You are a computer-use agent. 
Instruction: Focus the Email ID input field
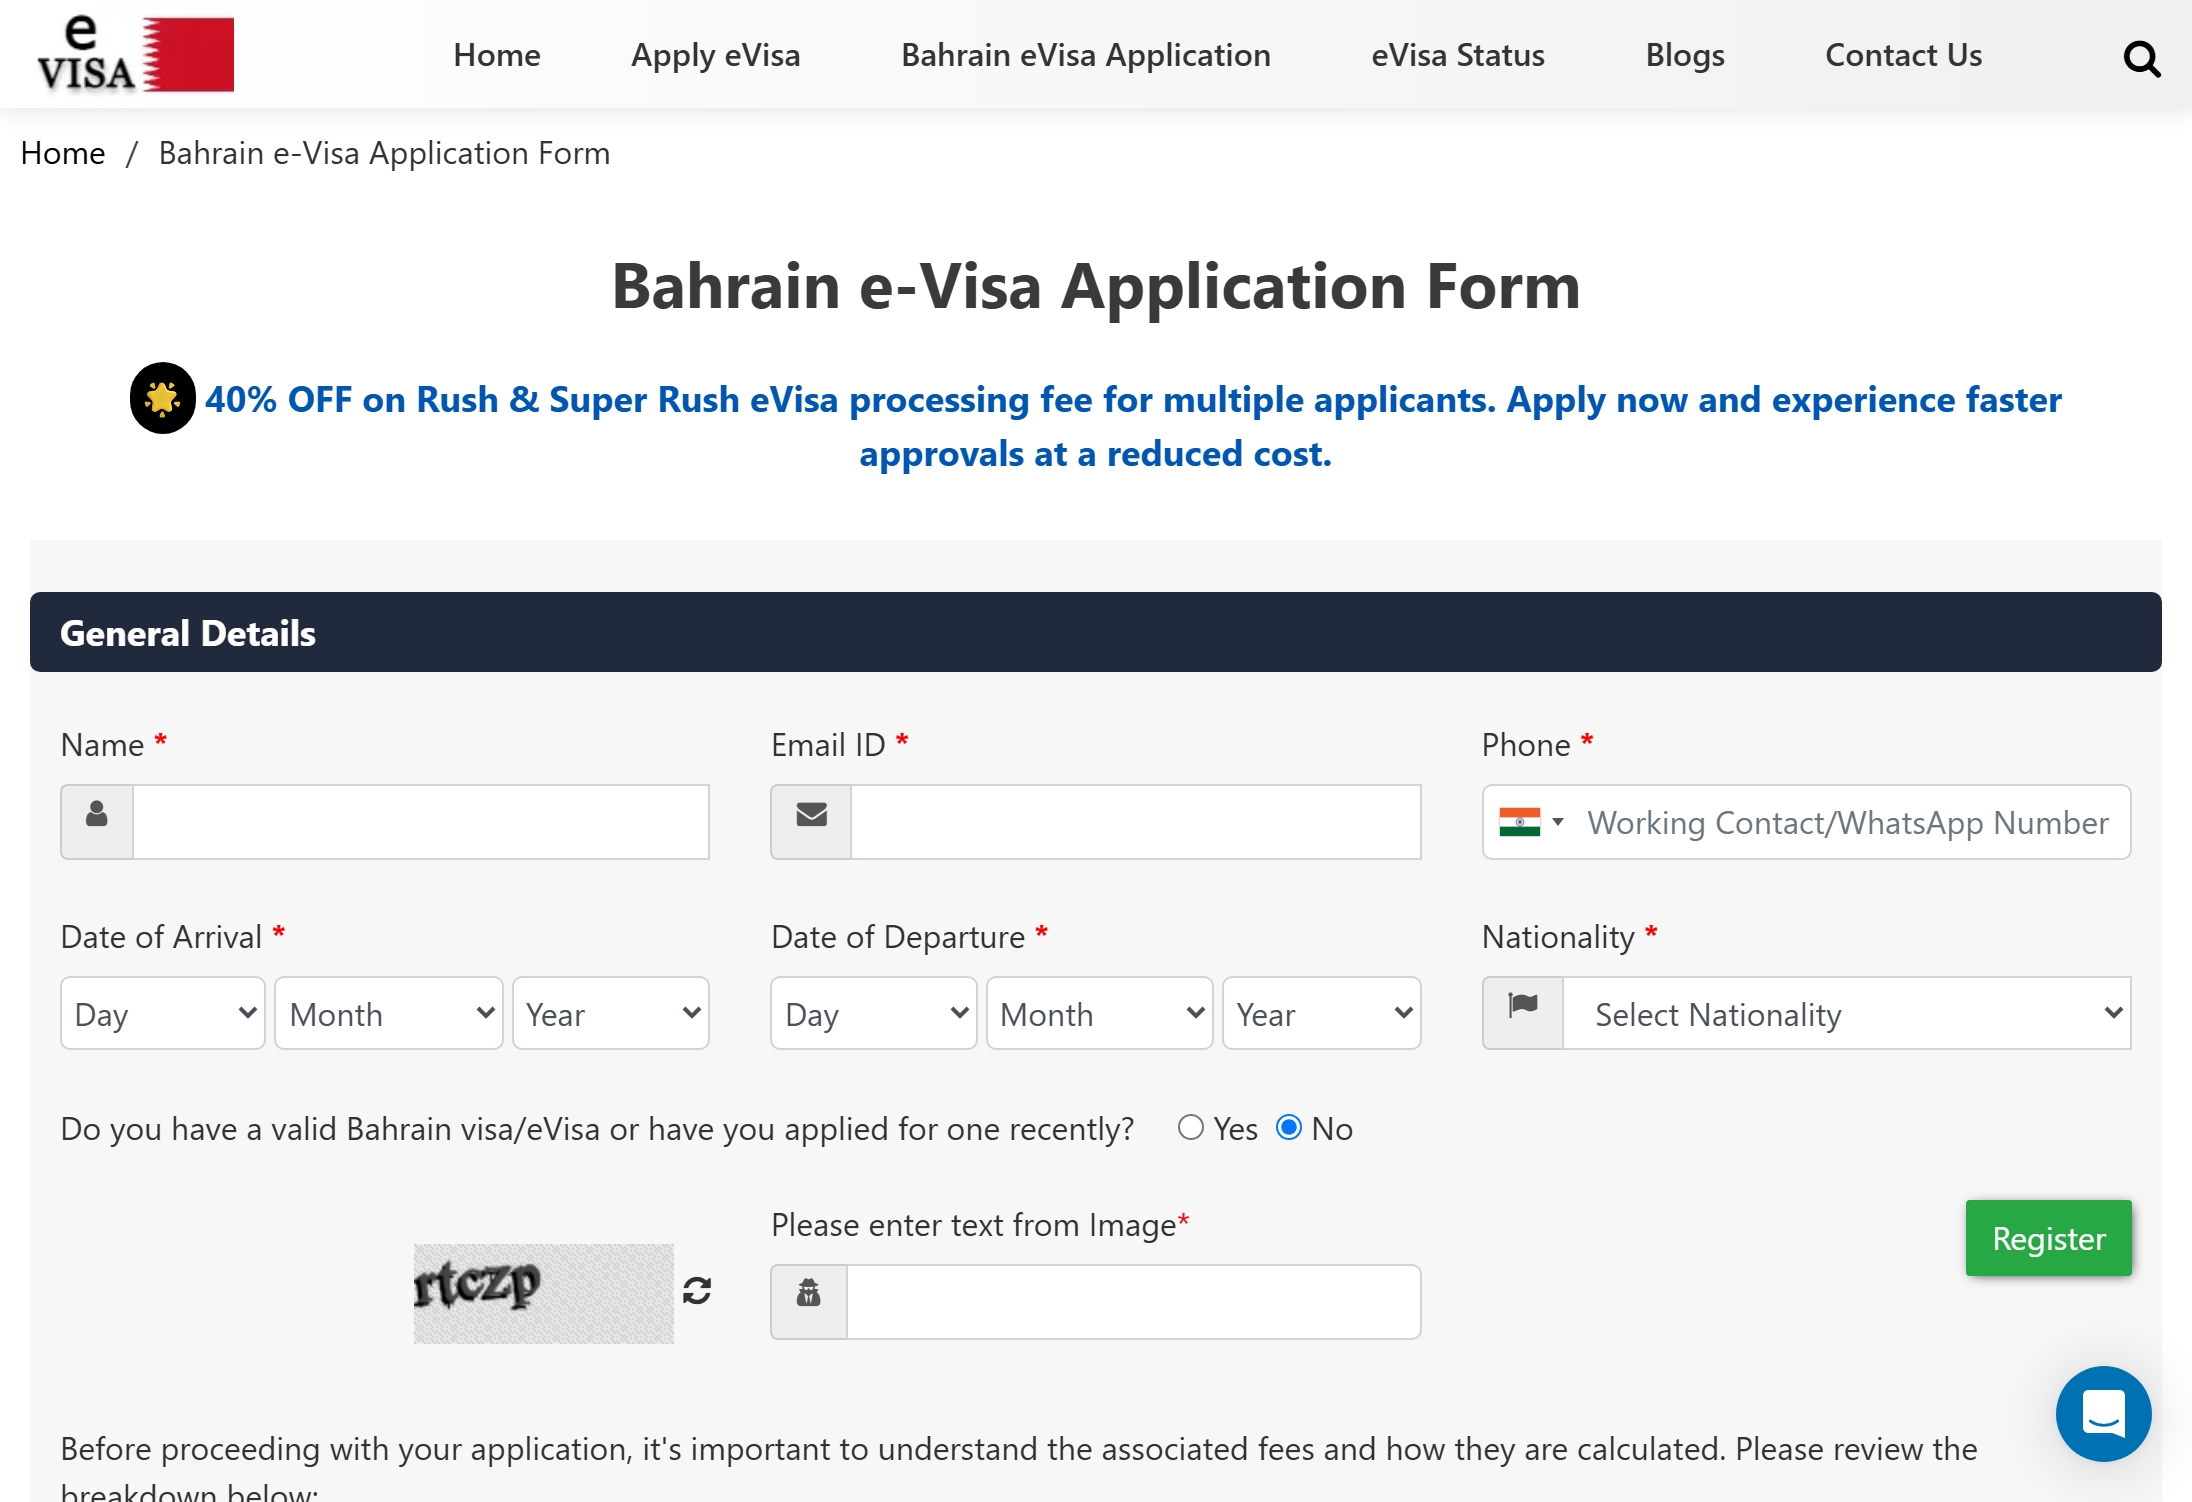[x=1135, y=822]
